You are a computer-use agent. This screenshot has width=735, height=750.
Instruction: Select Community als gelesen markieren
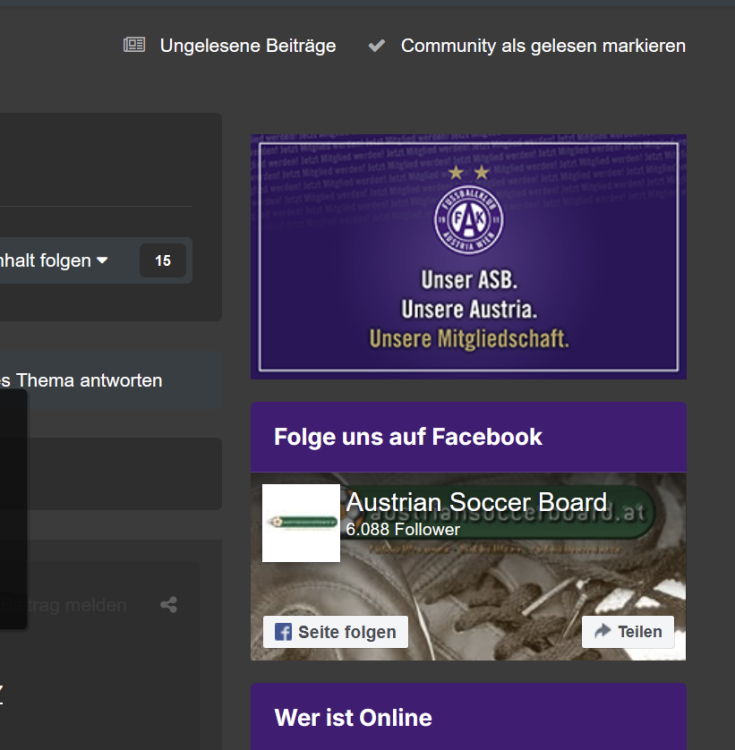pyautogui.click(x=543, y=45)
